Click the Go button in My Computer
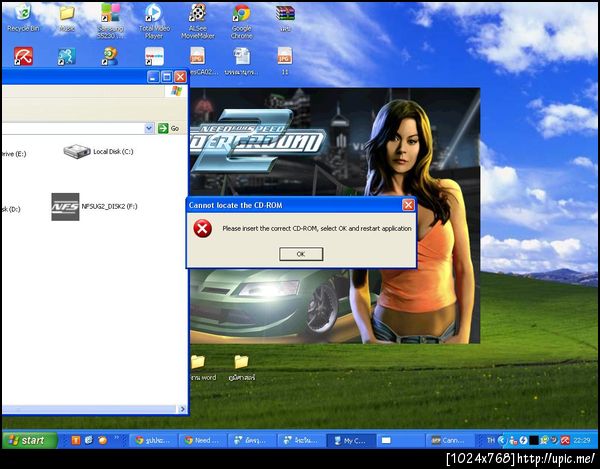Viewport: 600px width, 469px height. click(169, 128)
